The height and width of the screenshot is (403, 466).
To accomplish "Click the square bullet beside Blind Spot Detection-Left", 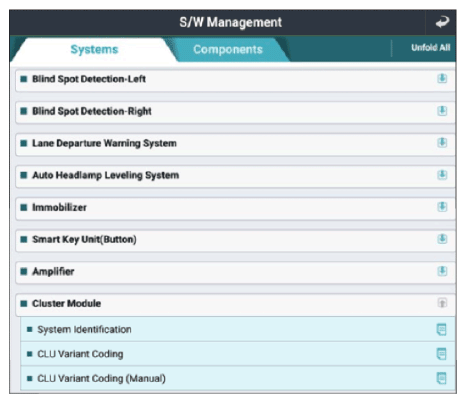I will pos(24,79).
